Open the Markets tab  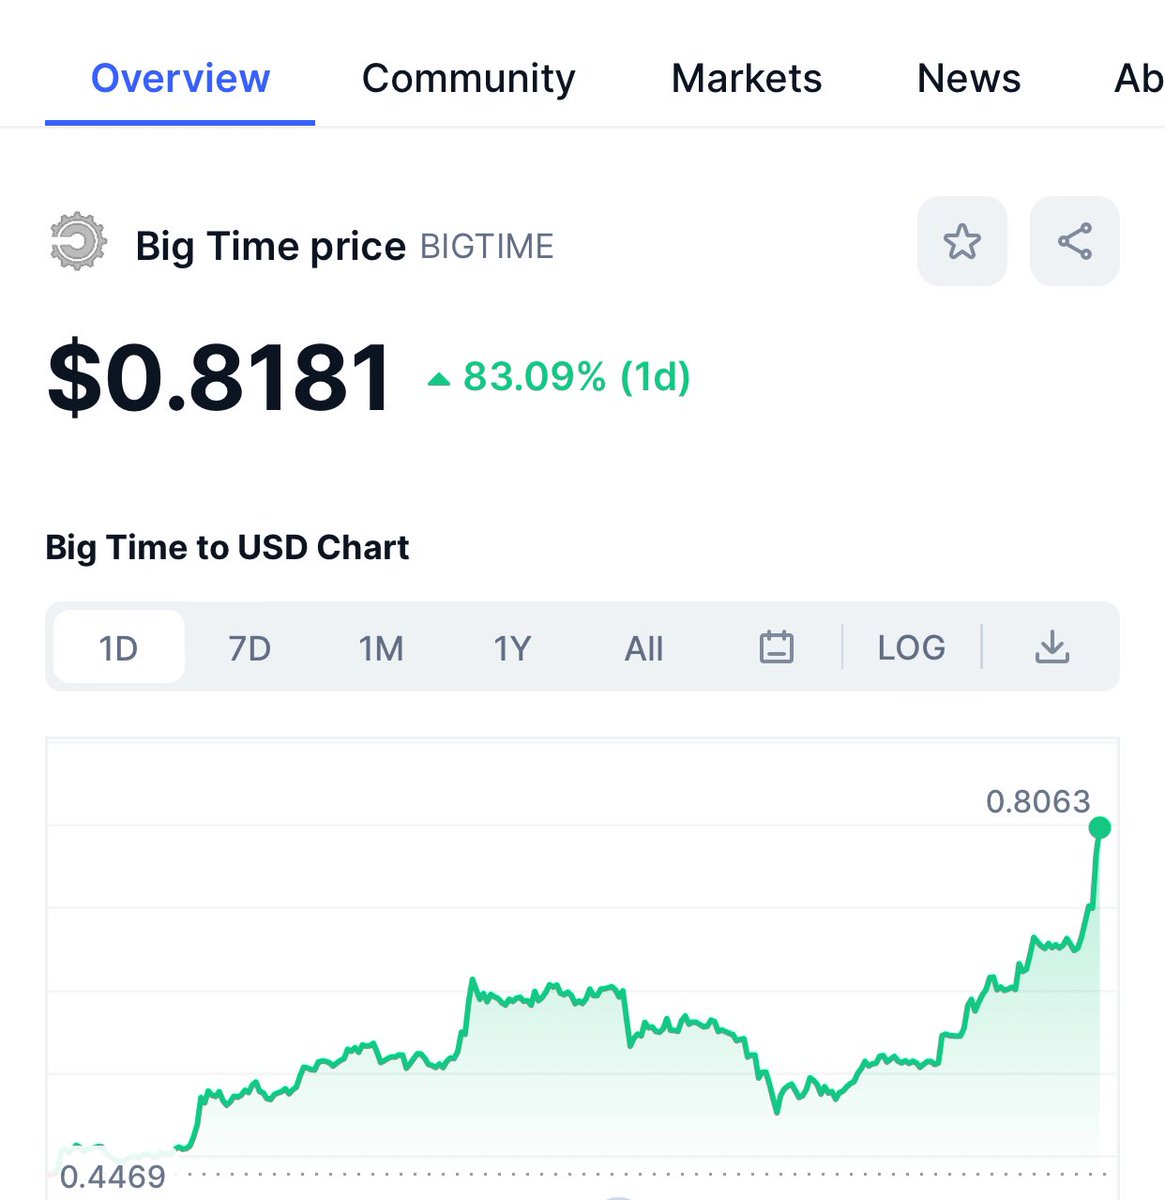click(746, 78)
